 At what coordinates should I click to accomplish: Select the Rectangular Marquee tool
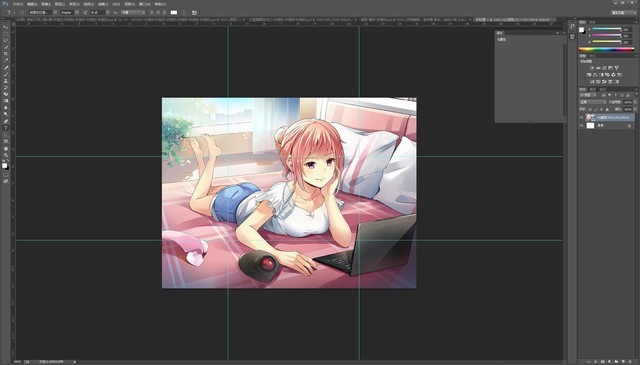pyautogui.click(x=6, y=34)
